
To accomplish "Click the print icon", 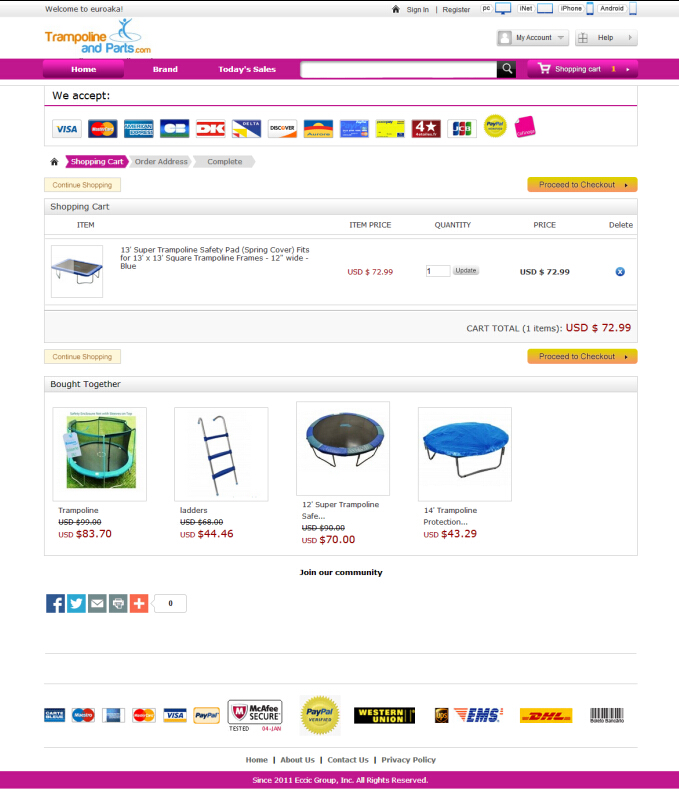I will 118,603.
